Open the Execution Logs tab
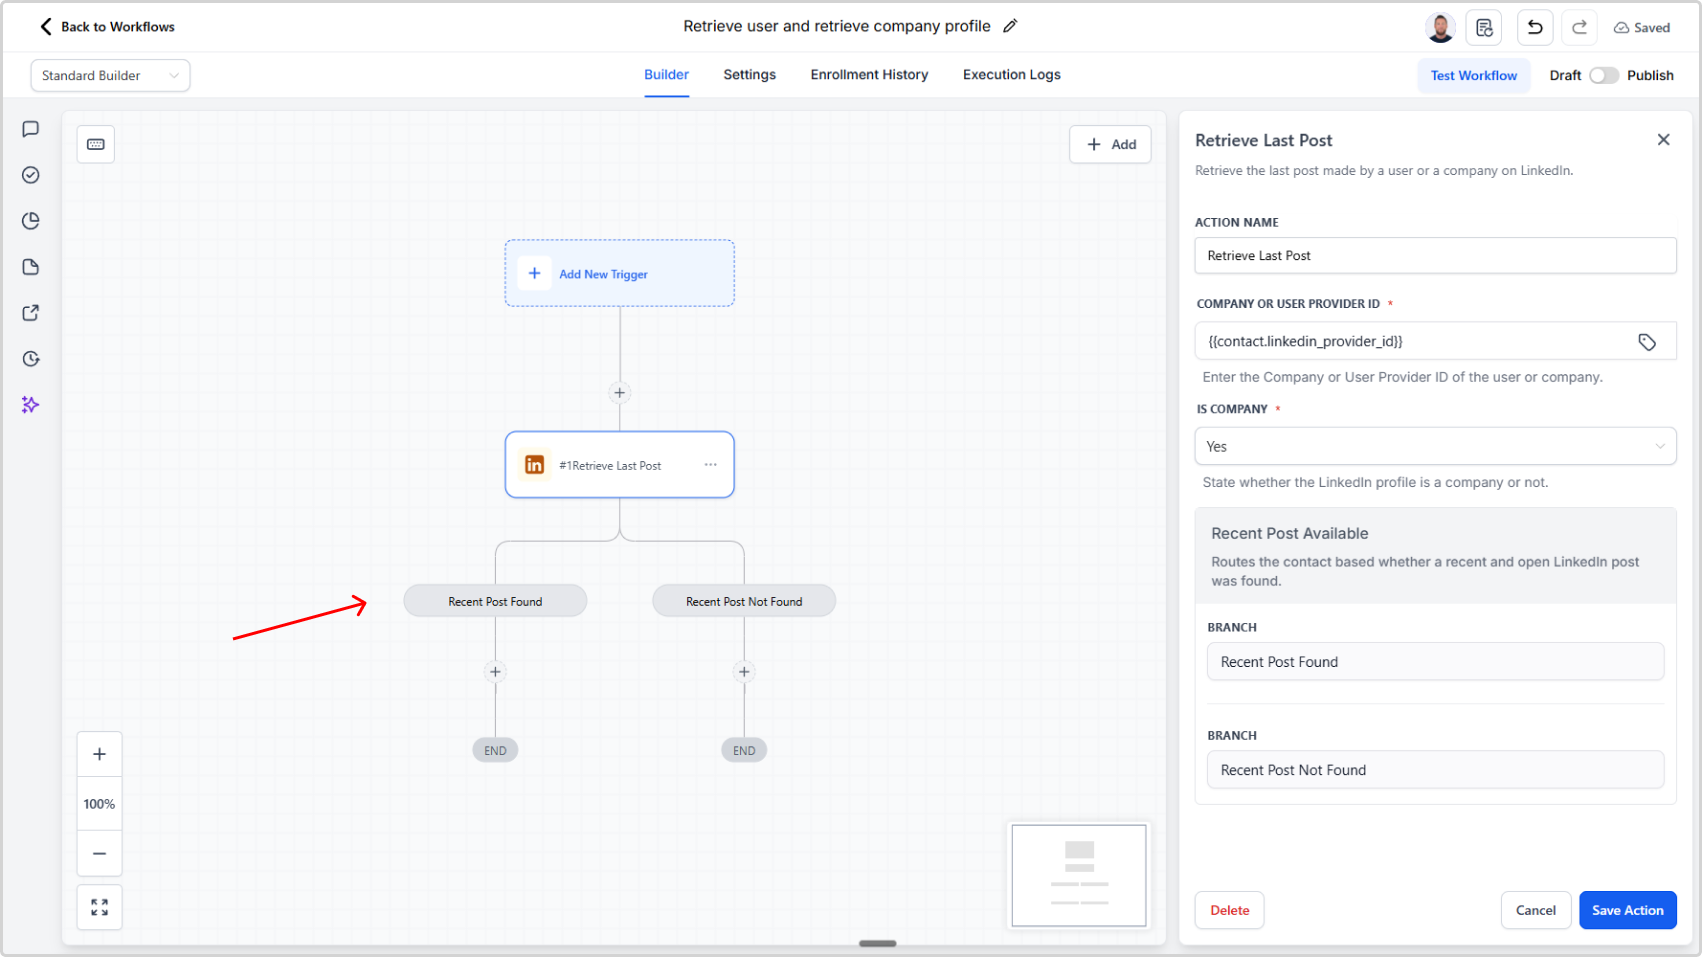This screenshot has height=957, width=1702. 1010,74
